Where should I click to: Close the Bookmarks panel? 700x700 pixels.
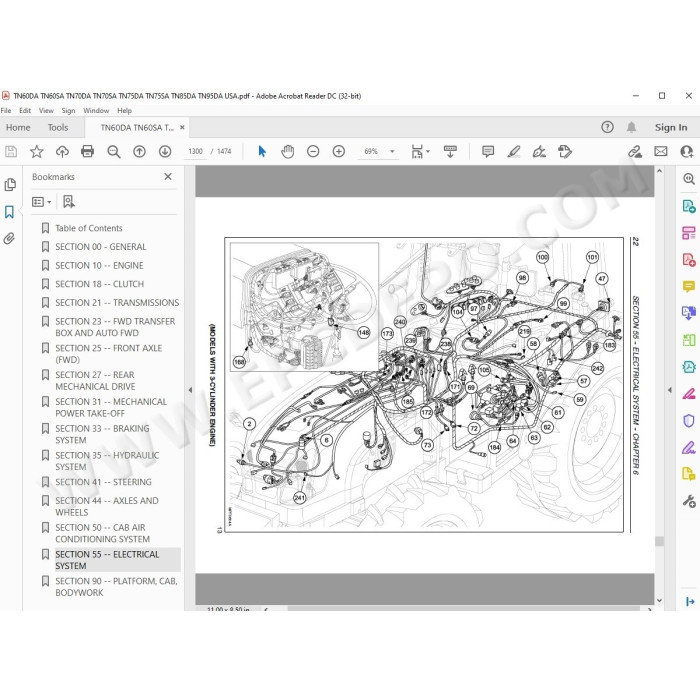pos(168,176)
